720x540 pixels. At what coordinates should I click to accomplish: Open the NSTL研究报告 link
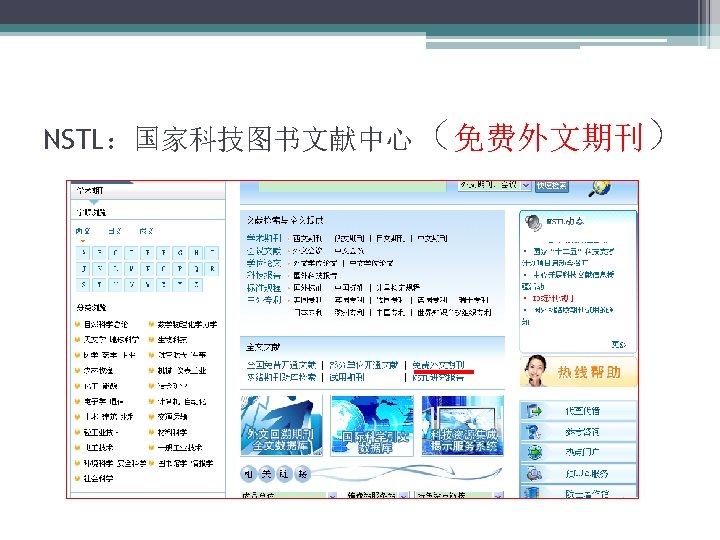click(x=438, y=377)
